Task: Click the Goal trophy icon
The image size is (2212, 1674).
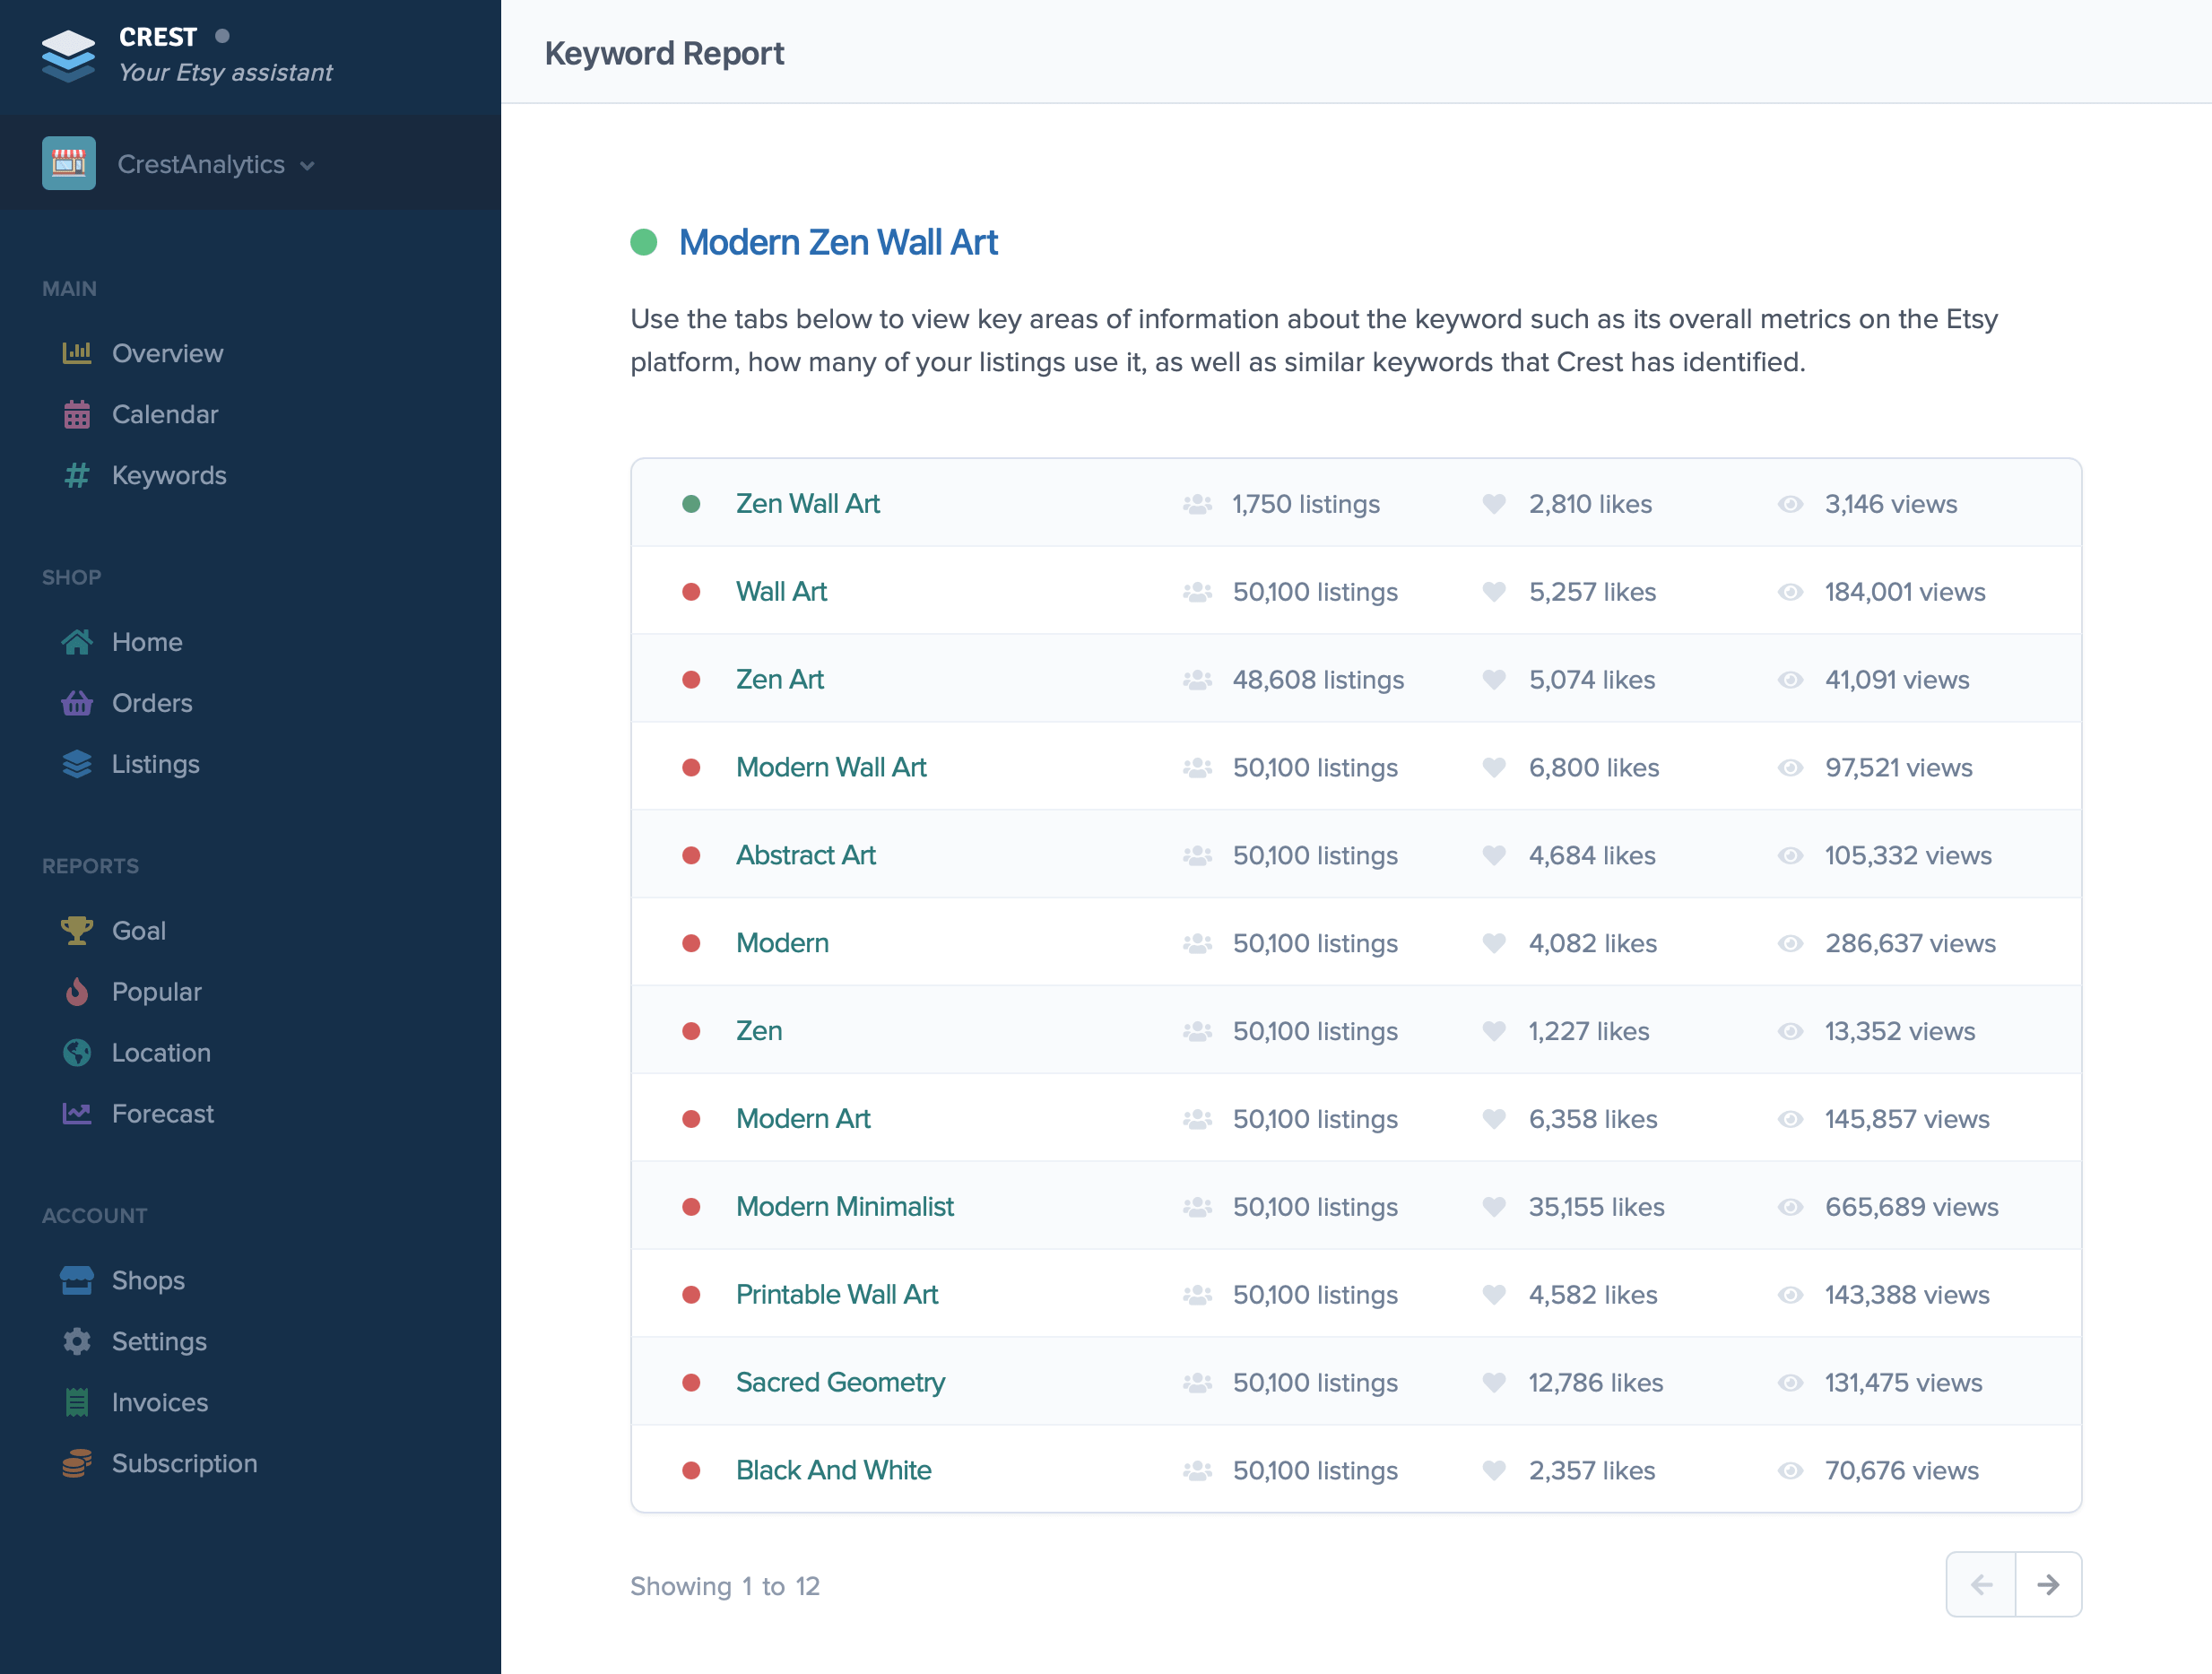Action: (76, 930)
